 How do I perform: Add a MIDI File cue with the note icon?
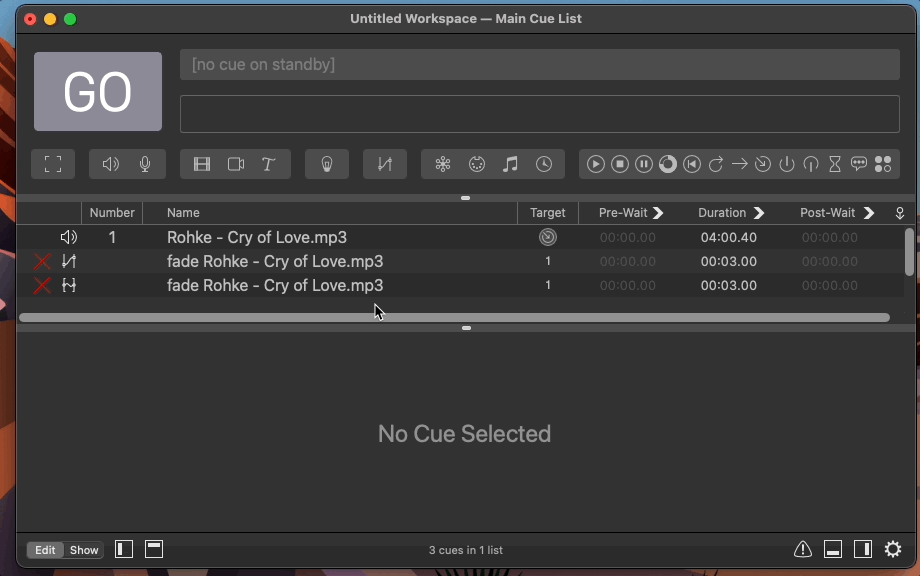point(510,164)
